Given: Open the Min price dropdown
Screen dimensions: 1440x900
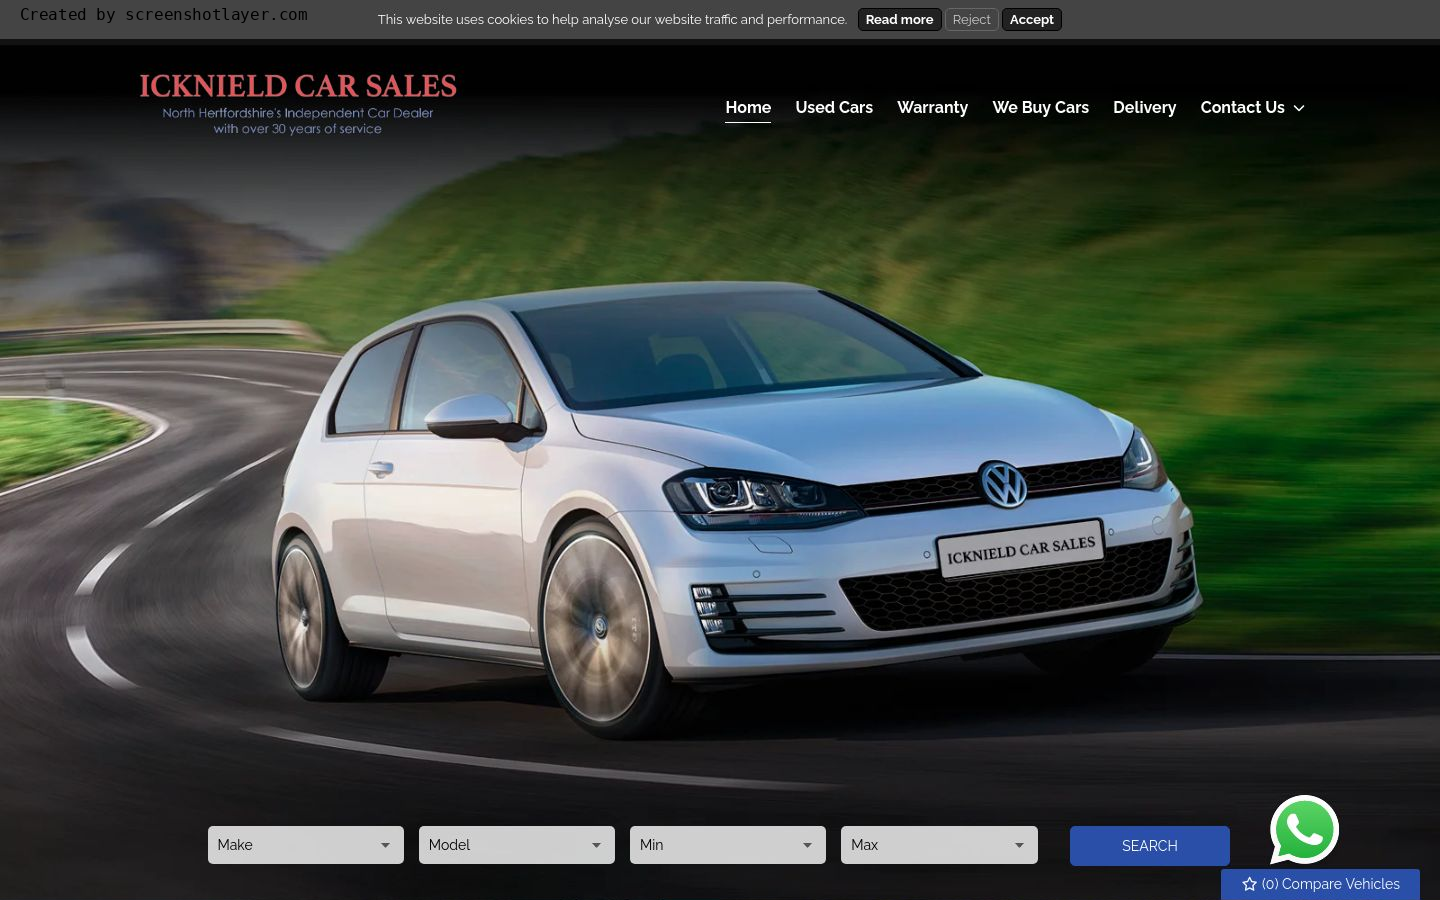Looking at the screenshot, I should coord(728,845).
